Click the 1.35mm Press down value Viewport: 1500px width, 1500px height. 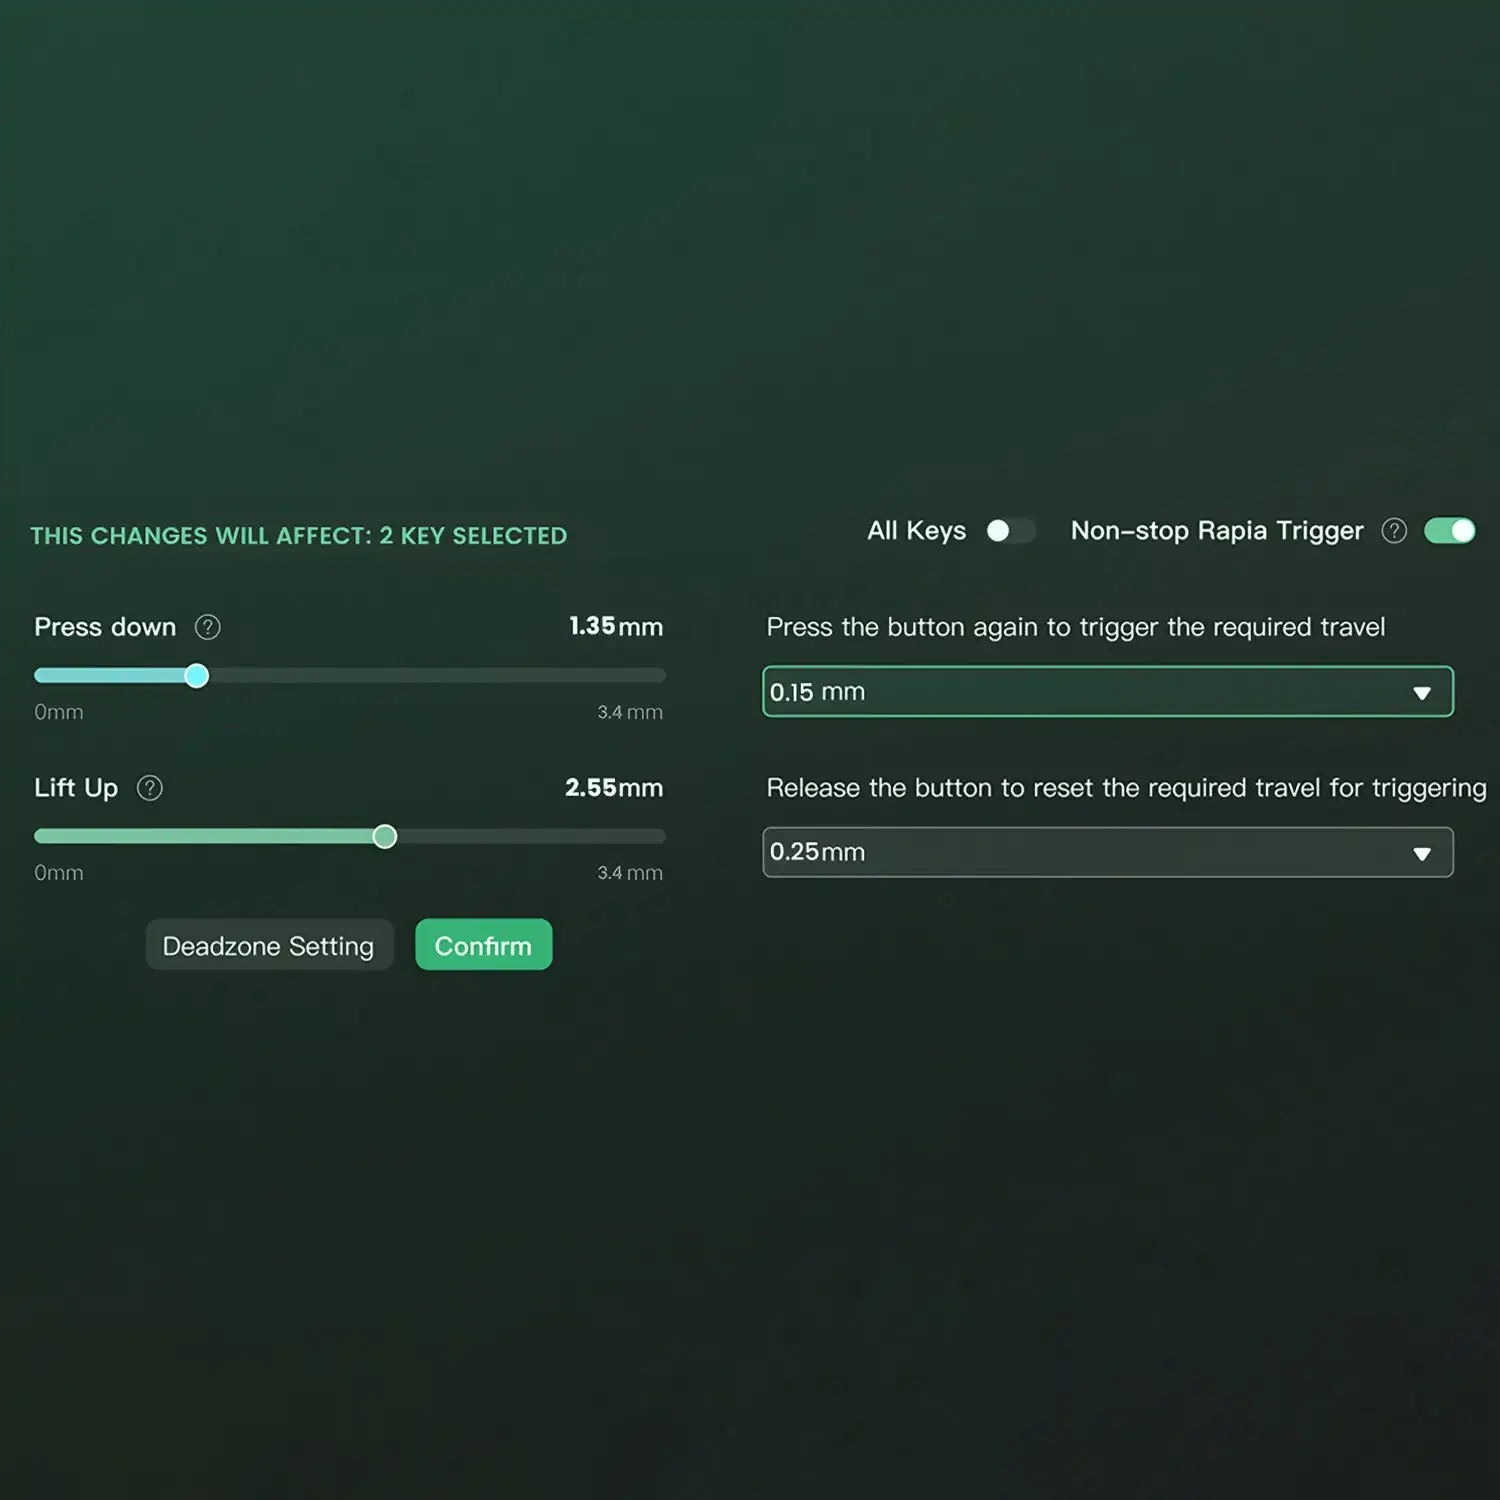point(615,627)
